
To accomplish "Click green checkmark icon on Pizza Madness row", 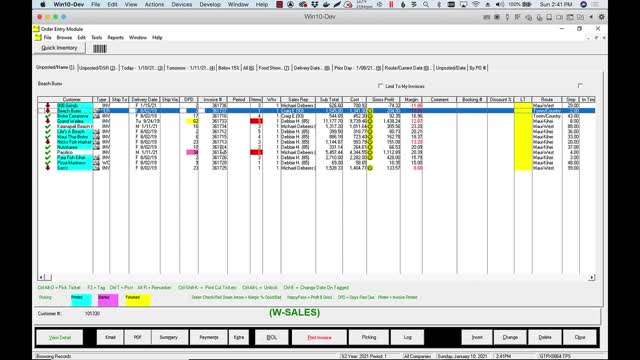I will [x=48, y=163].
